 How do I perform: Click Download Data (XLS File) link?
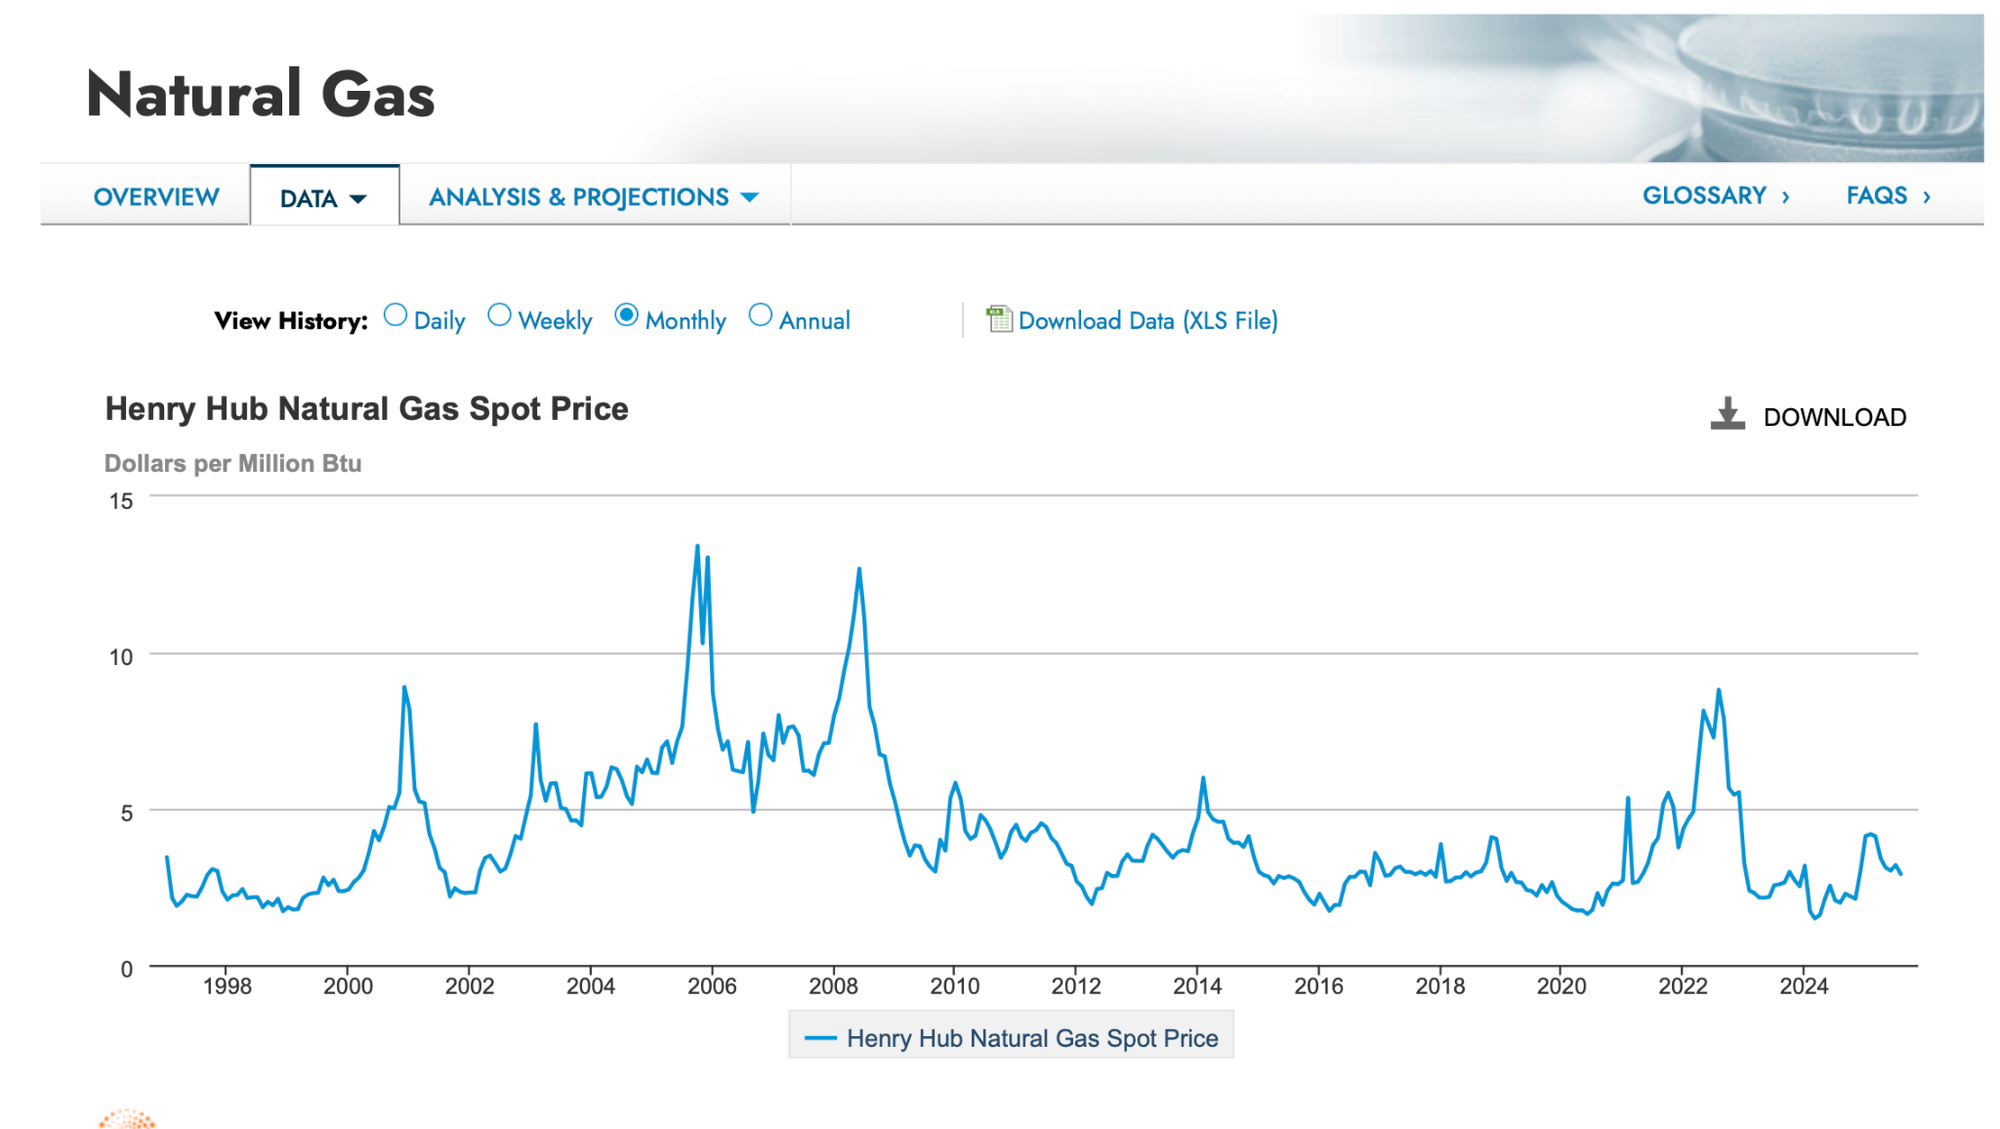point(1147,321)
